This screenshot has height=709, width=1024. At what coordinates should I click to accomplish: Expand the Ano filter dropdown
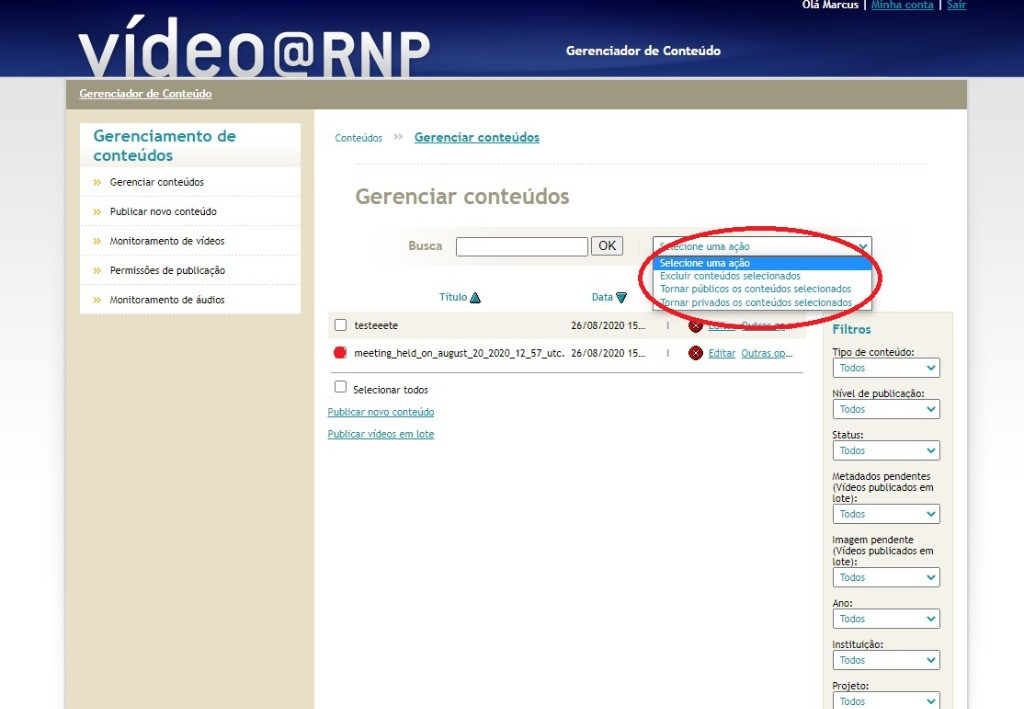[885, 619]
